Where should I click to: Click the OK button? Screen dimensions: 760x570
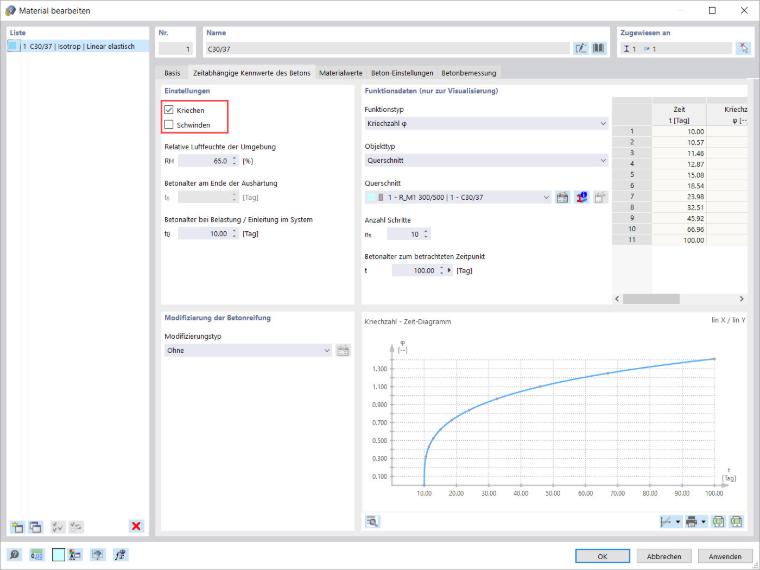[602, 556]
